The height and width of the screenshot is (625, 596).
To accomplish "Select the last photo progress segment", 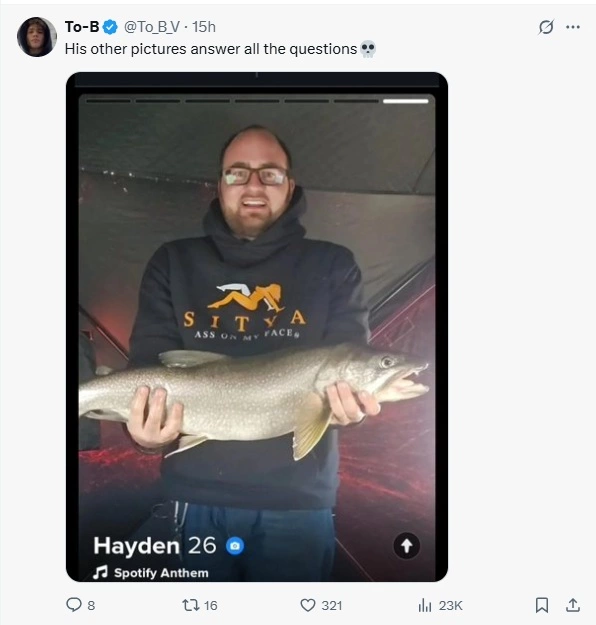I will [x=405, y=101].
